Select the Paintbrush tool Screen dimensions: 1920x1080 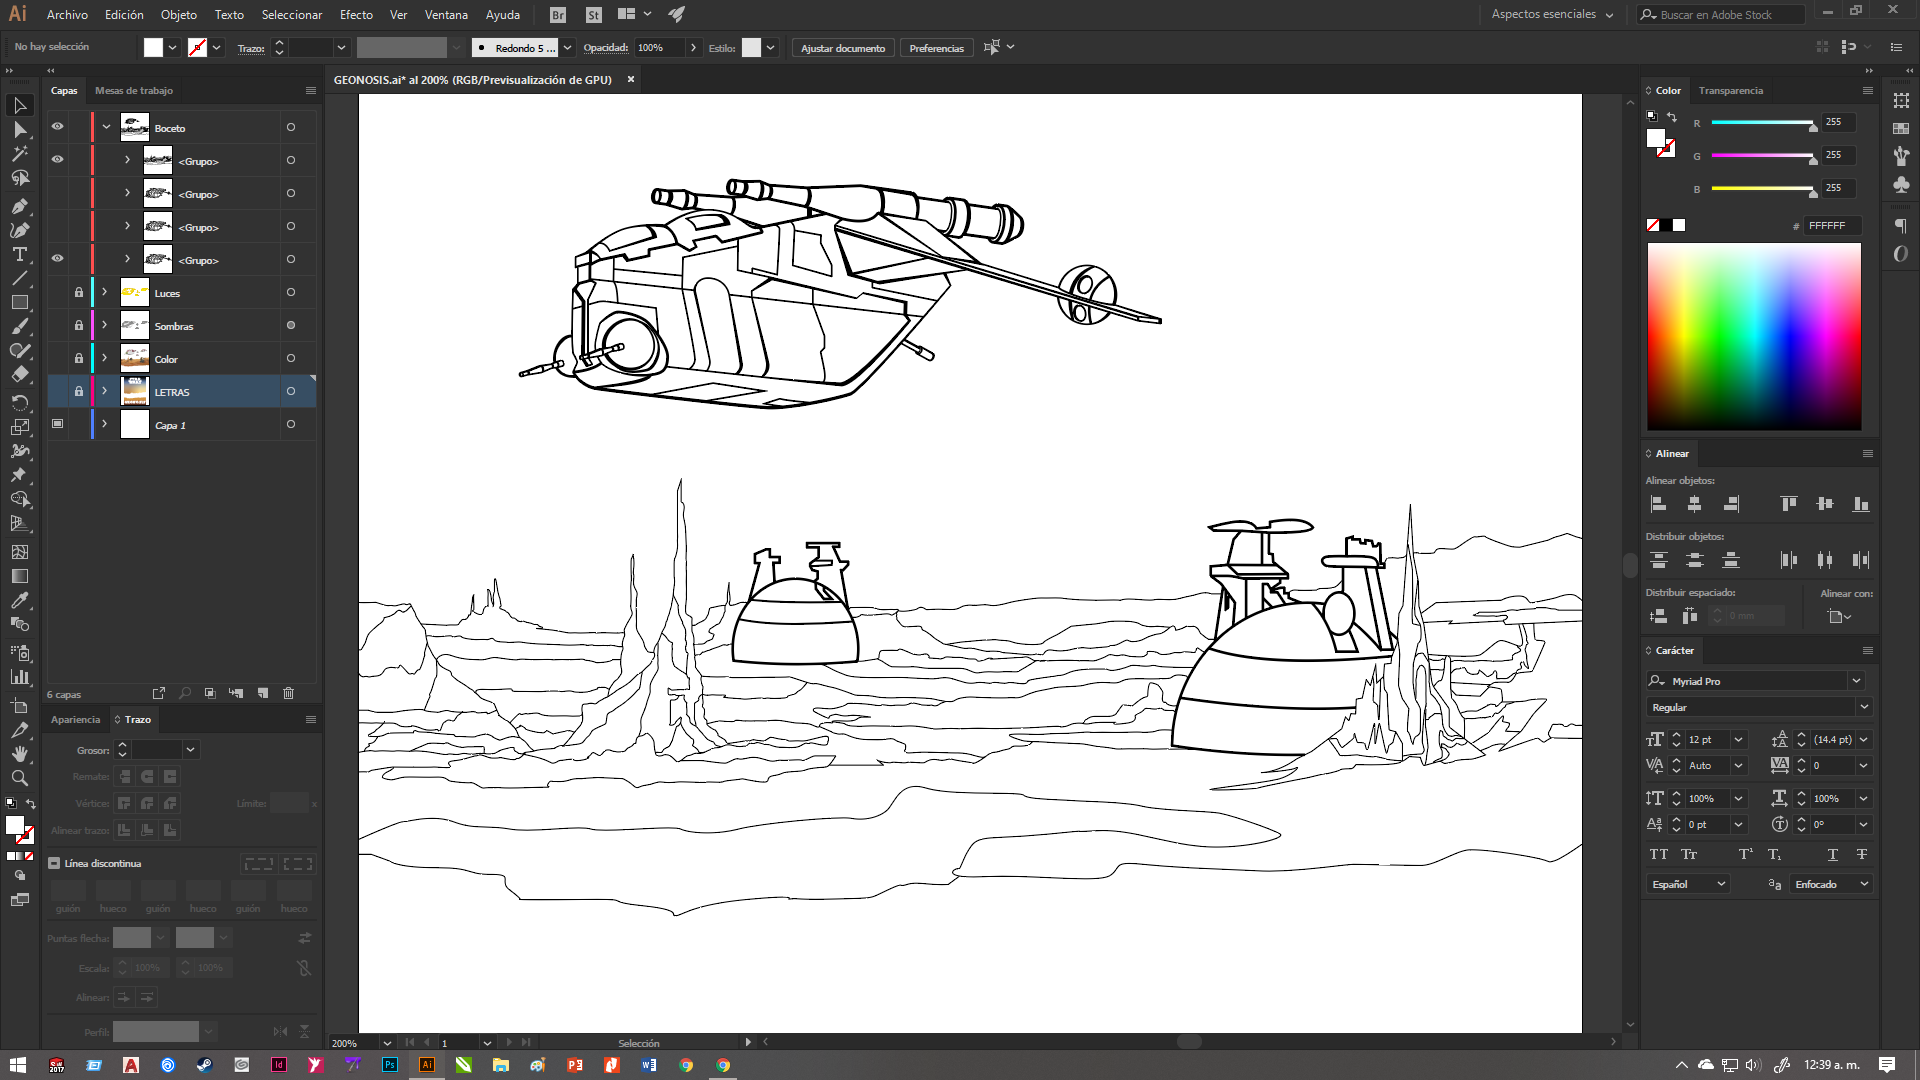(x=19, y=326)
